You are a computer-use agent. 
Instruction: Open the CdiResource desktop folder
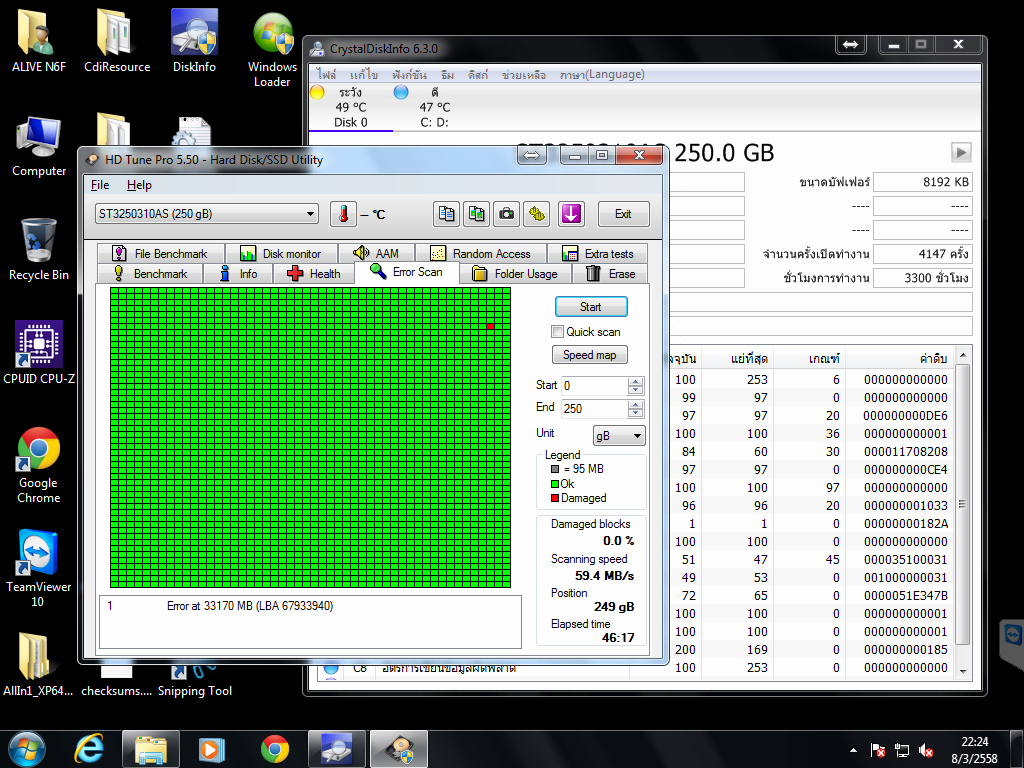coord(117,41)
